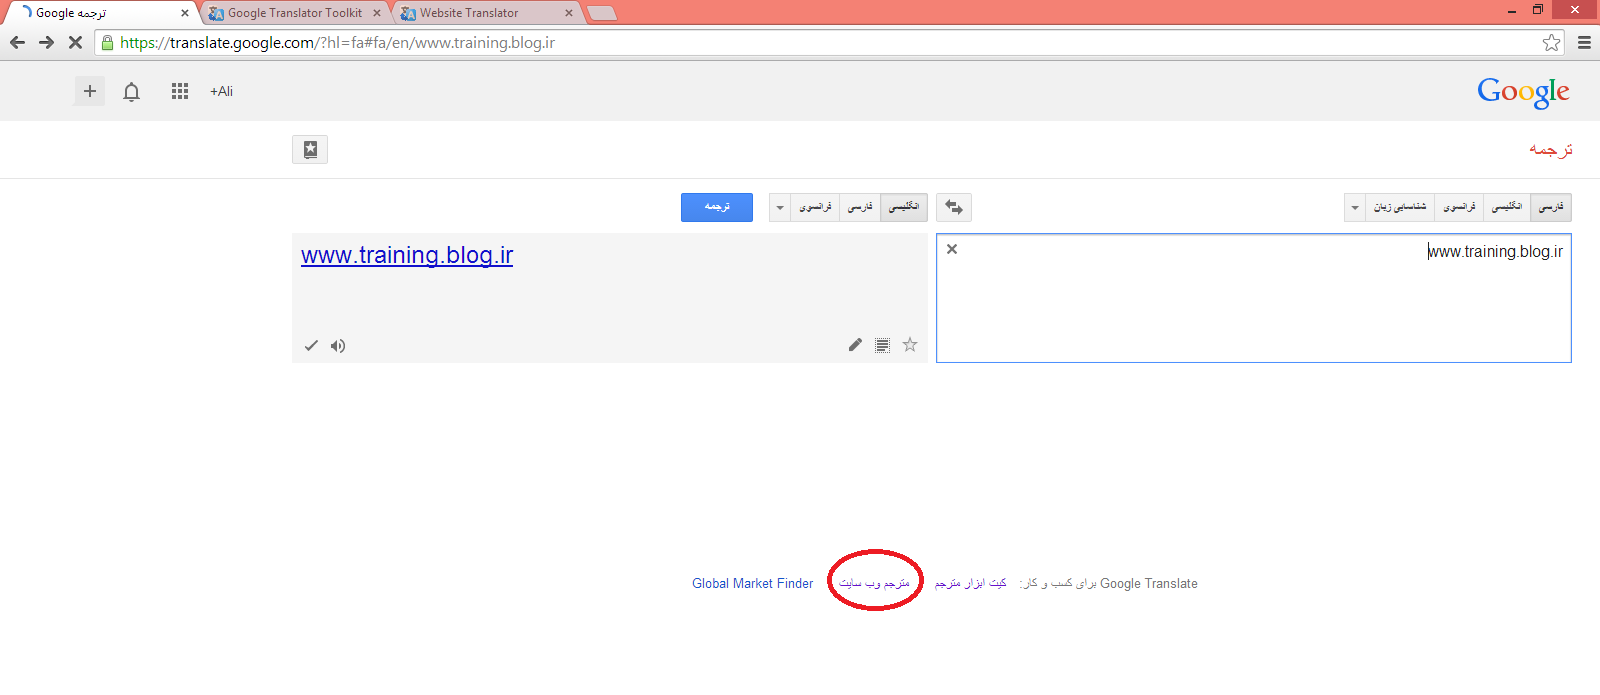Select فرانسوی as source language
This screenshot has width=1600, height=695.
pos(1460,207)
